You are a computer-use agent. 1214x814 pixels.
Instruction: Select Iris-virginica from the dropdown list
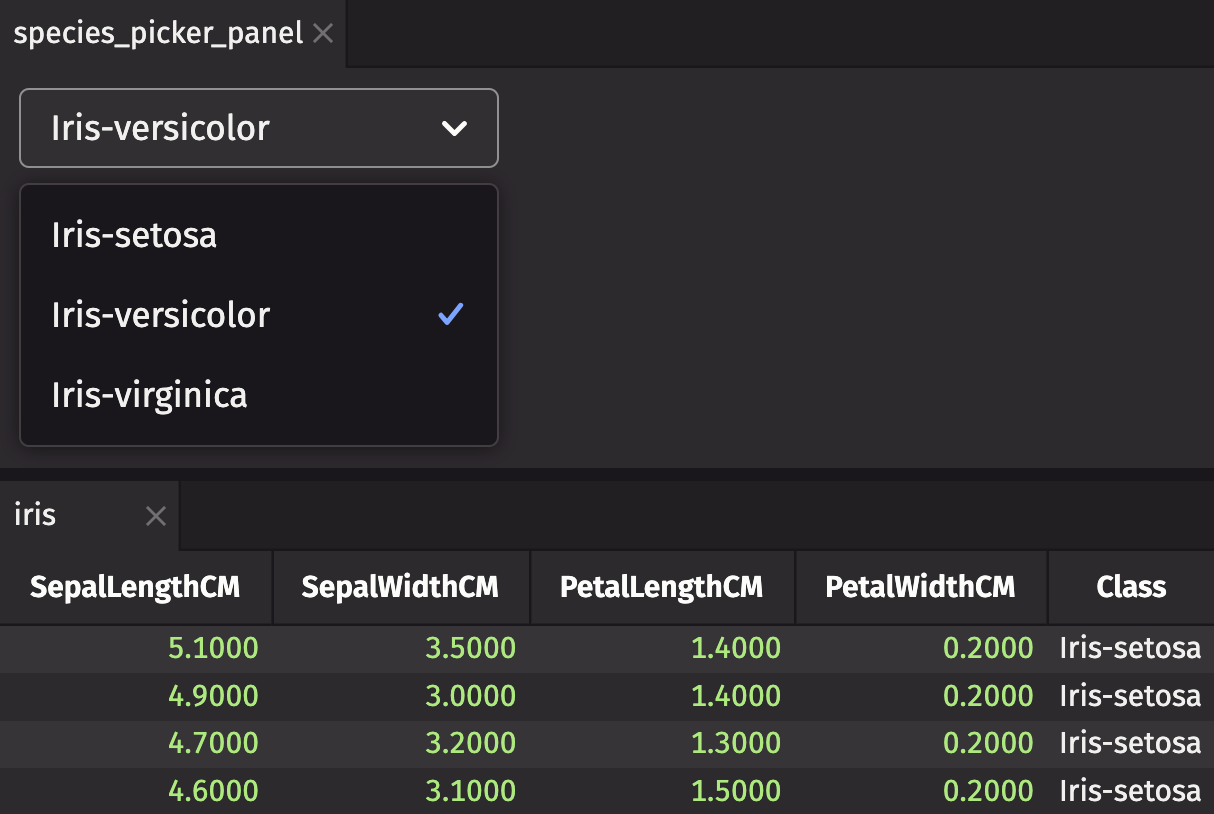tap(148, 394)
